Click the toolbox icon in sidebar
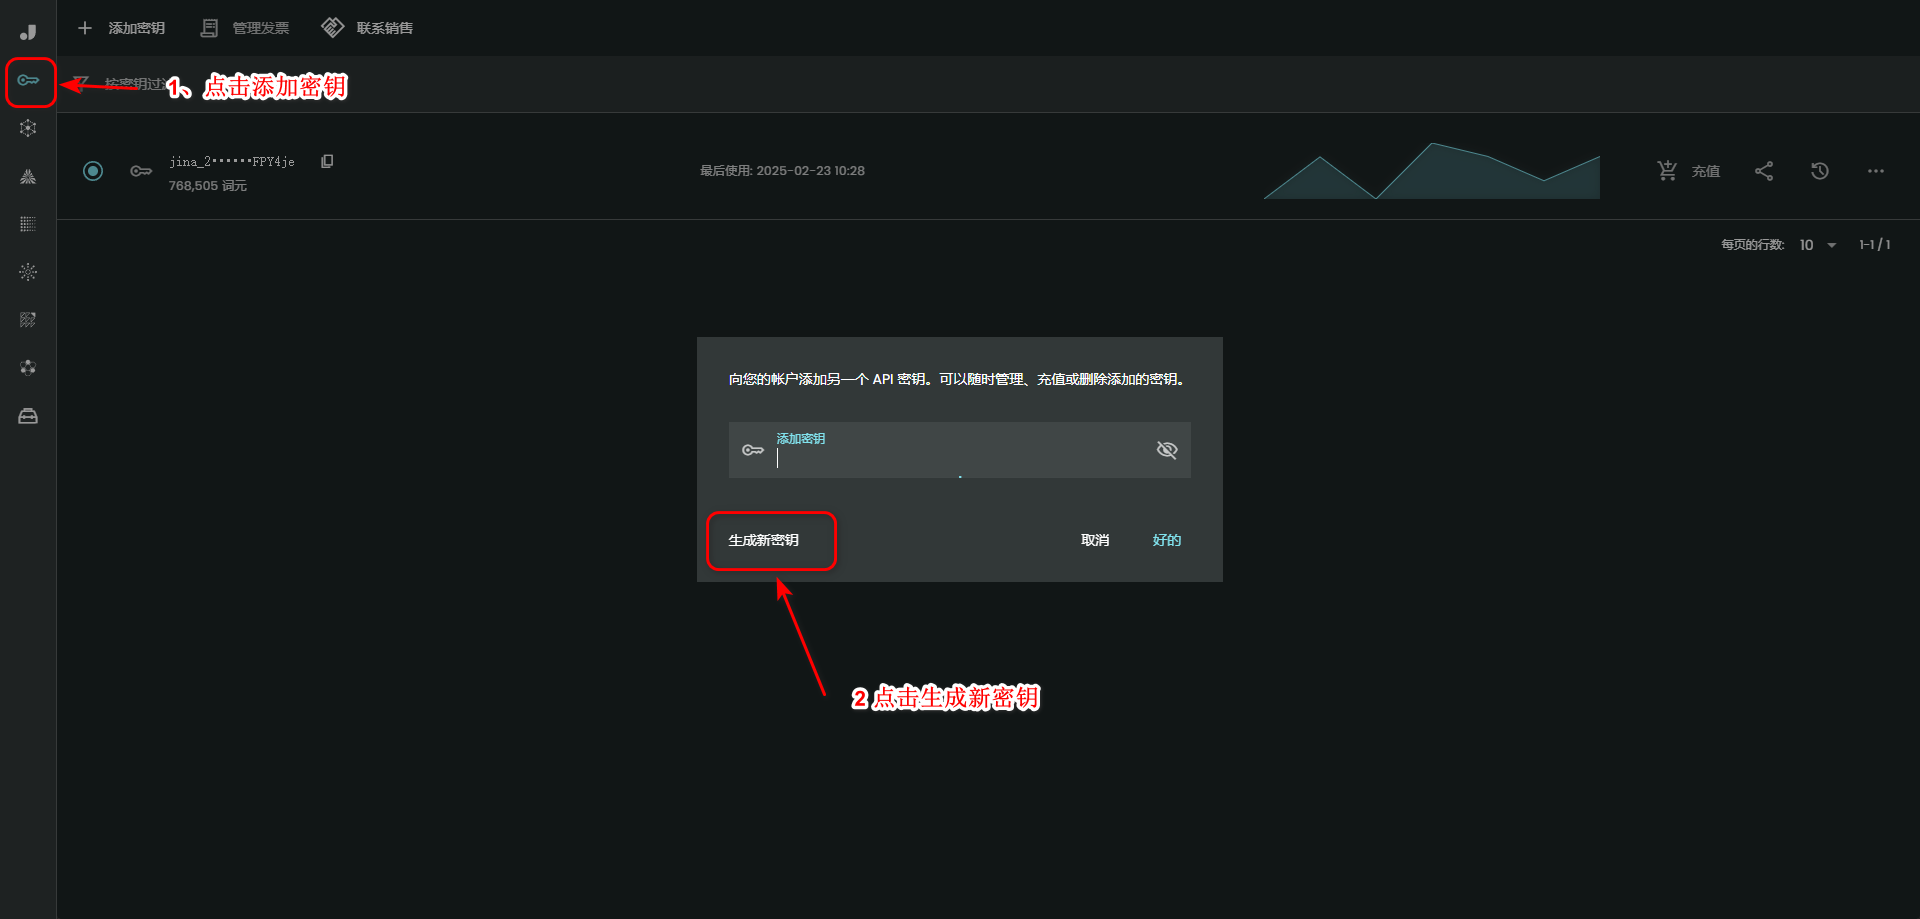The image size is (1920, 919). click(28, 416)
